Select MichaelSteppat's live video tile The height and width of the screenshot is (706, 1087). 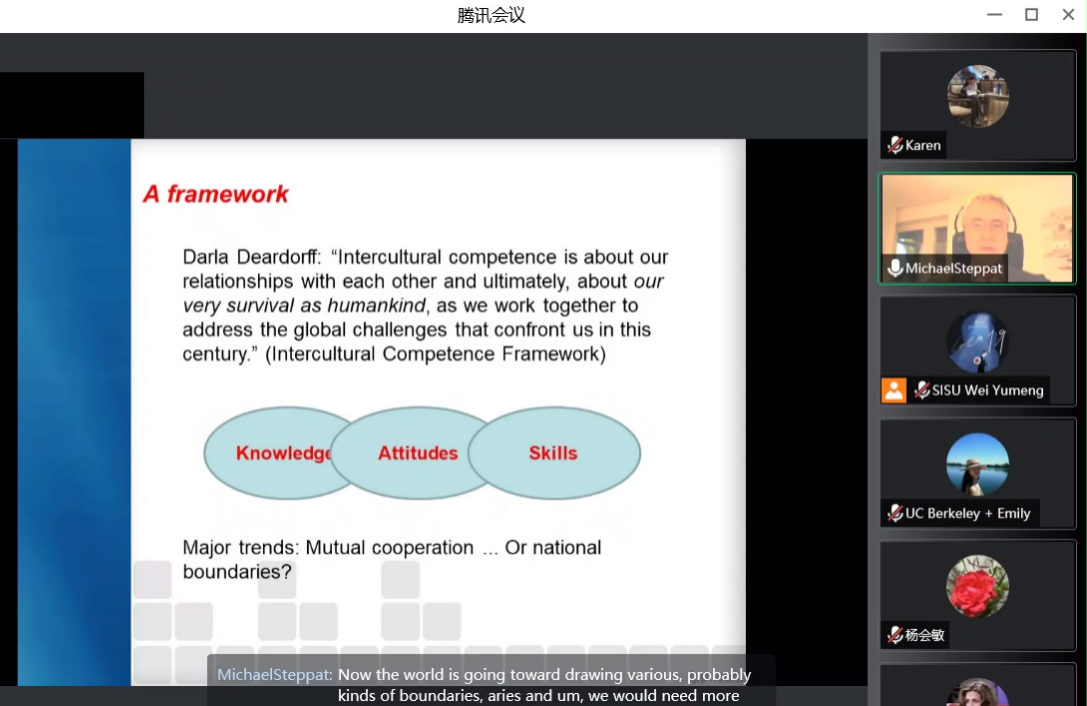(x=977, y=228)
